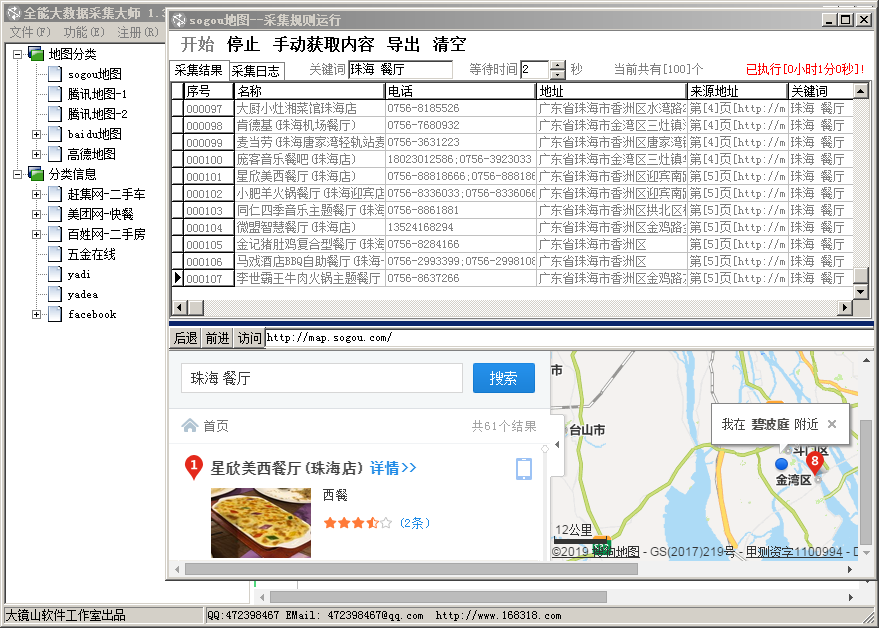This screenshot has width=879, height=628.
Task: Click the baidu地图 document icon
Action: [x=54, y=134]
